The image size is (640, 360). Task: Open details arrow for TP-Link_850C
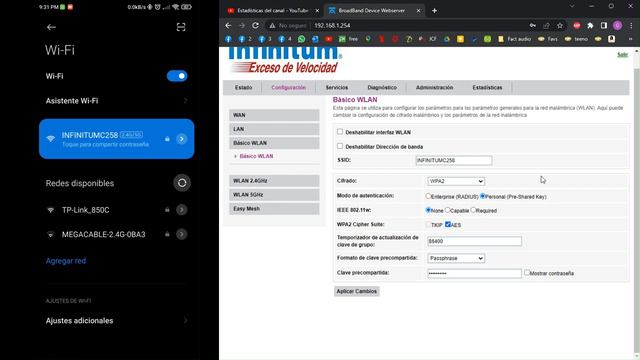[182, 210]
